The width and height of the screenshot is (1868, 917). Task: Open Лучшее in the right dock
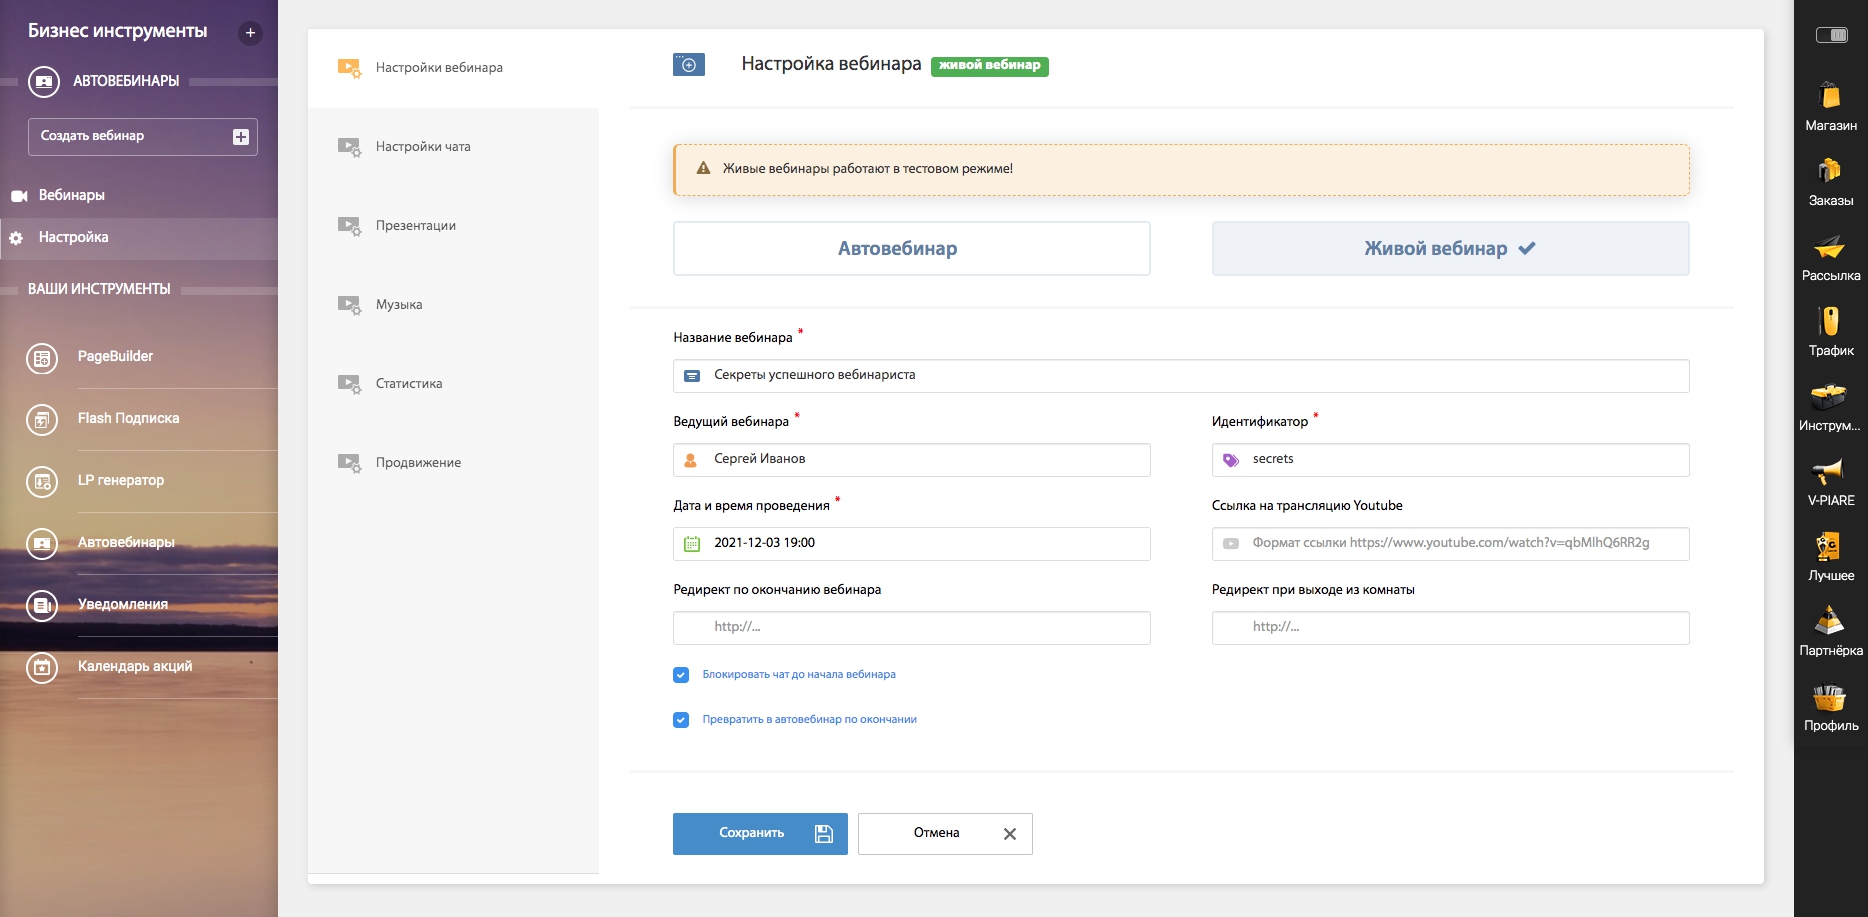[1830, 556]
